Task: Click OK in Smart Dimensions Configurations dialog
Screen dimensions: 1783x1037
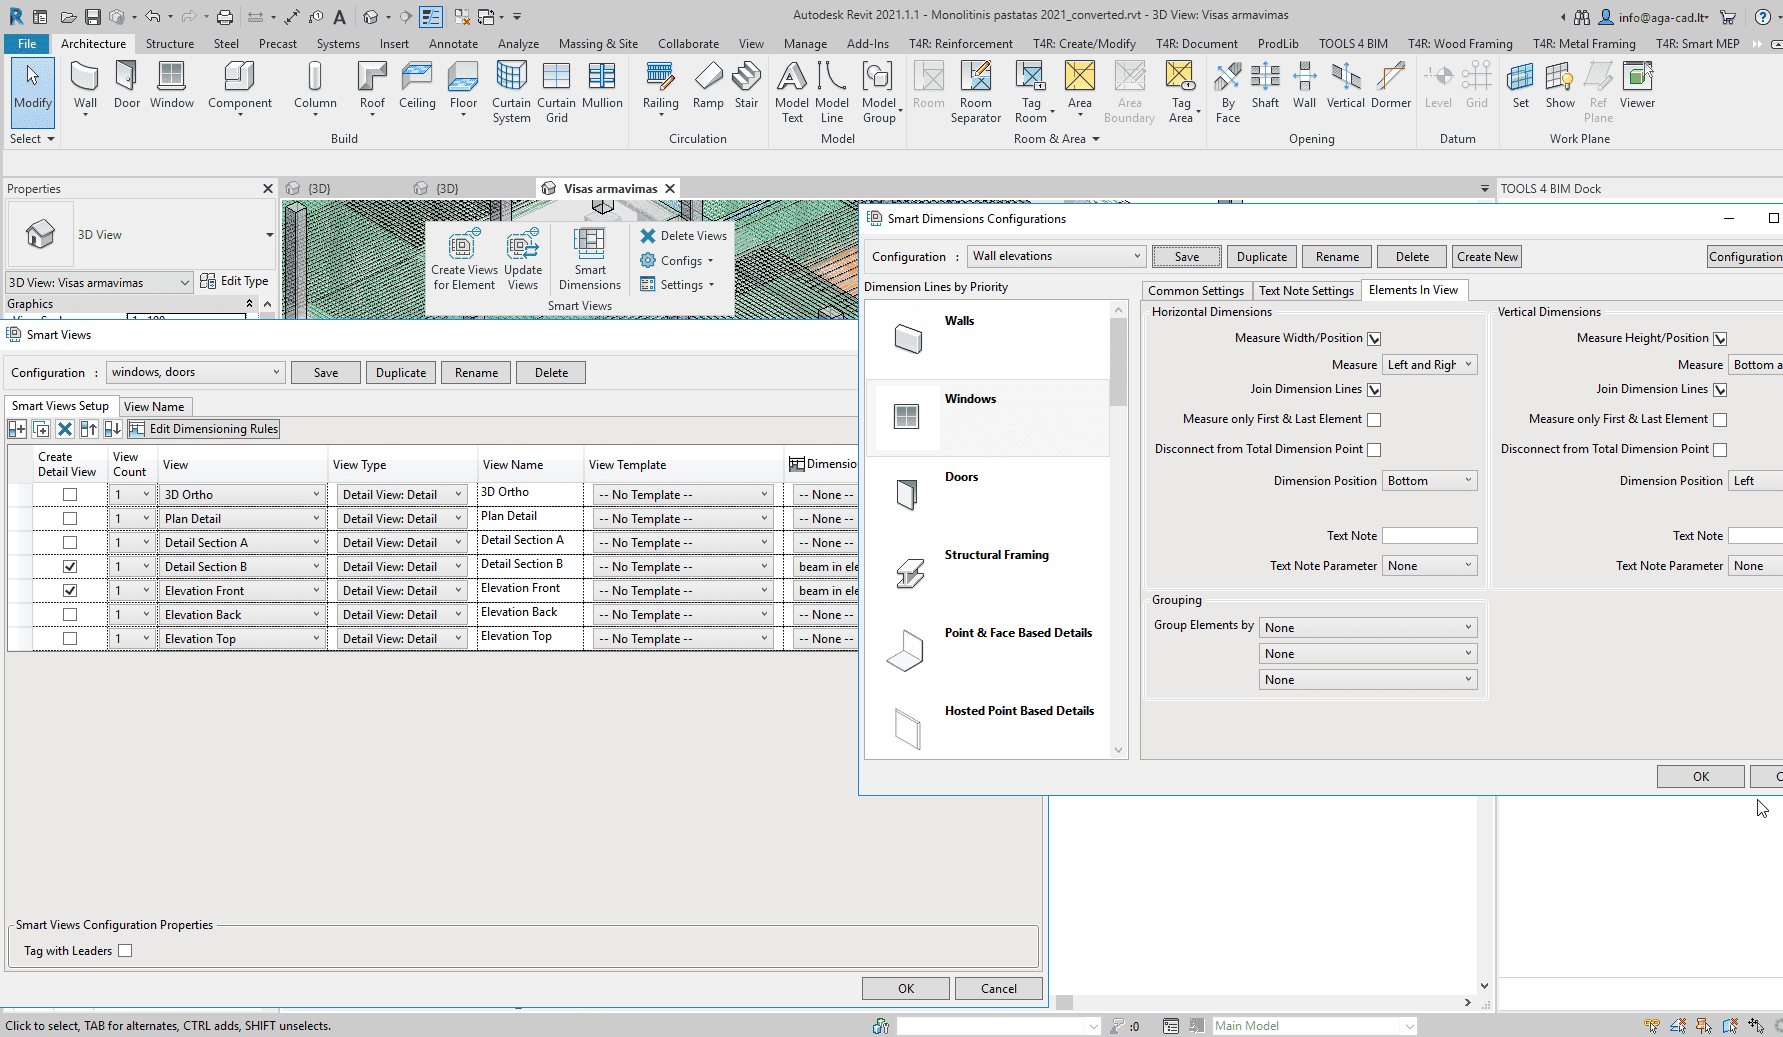Action: click(1700, 777)
